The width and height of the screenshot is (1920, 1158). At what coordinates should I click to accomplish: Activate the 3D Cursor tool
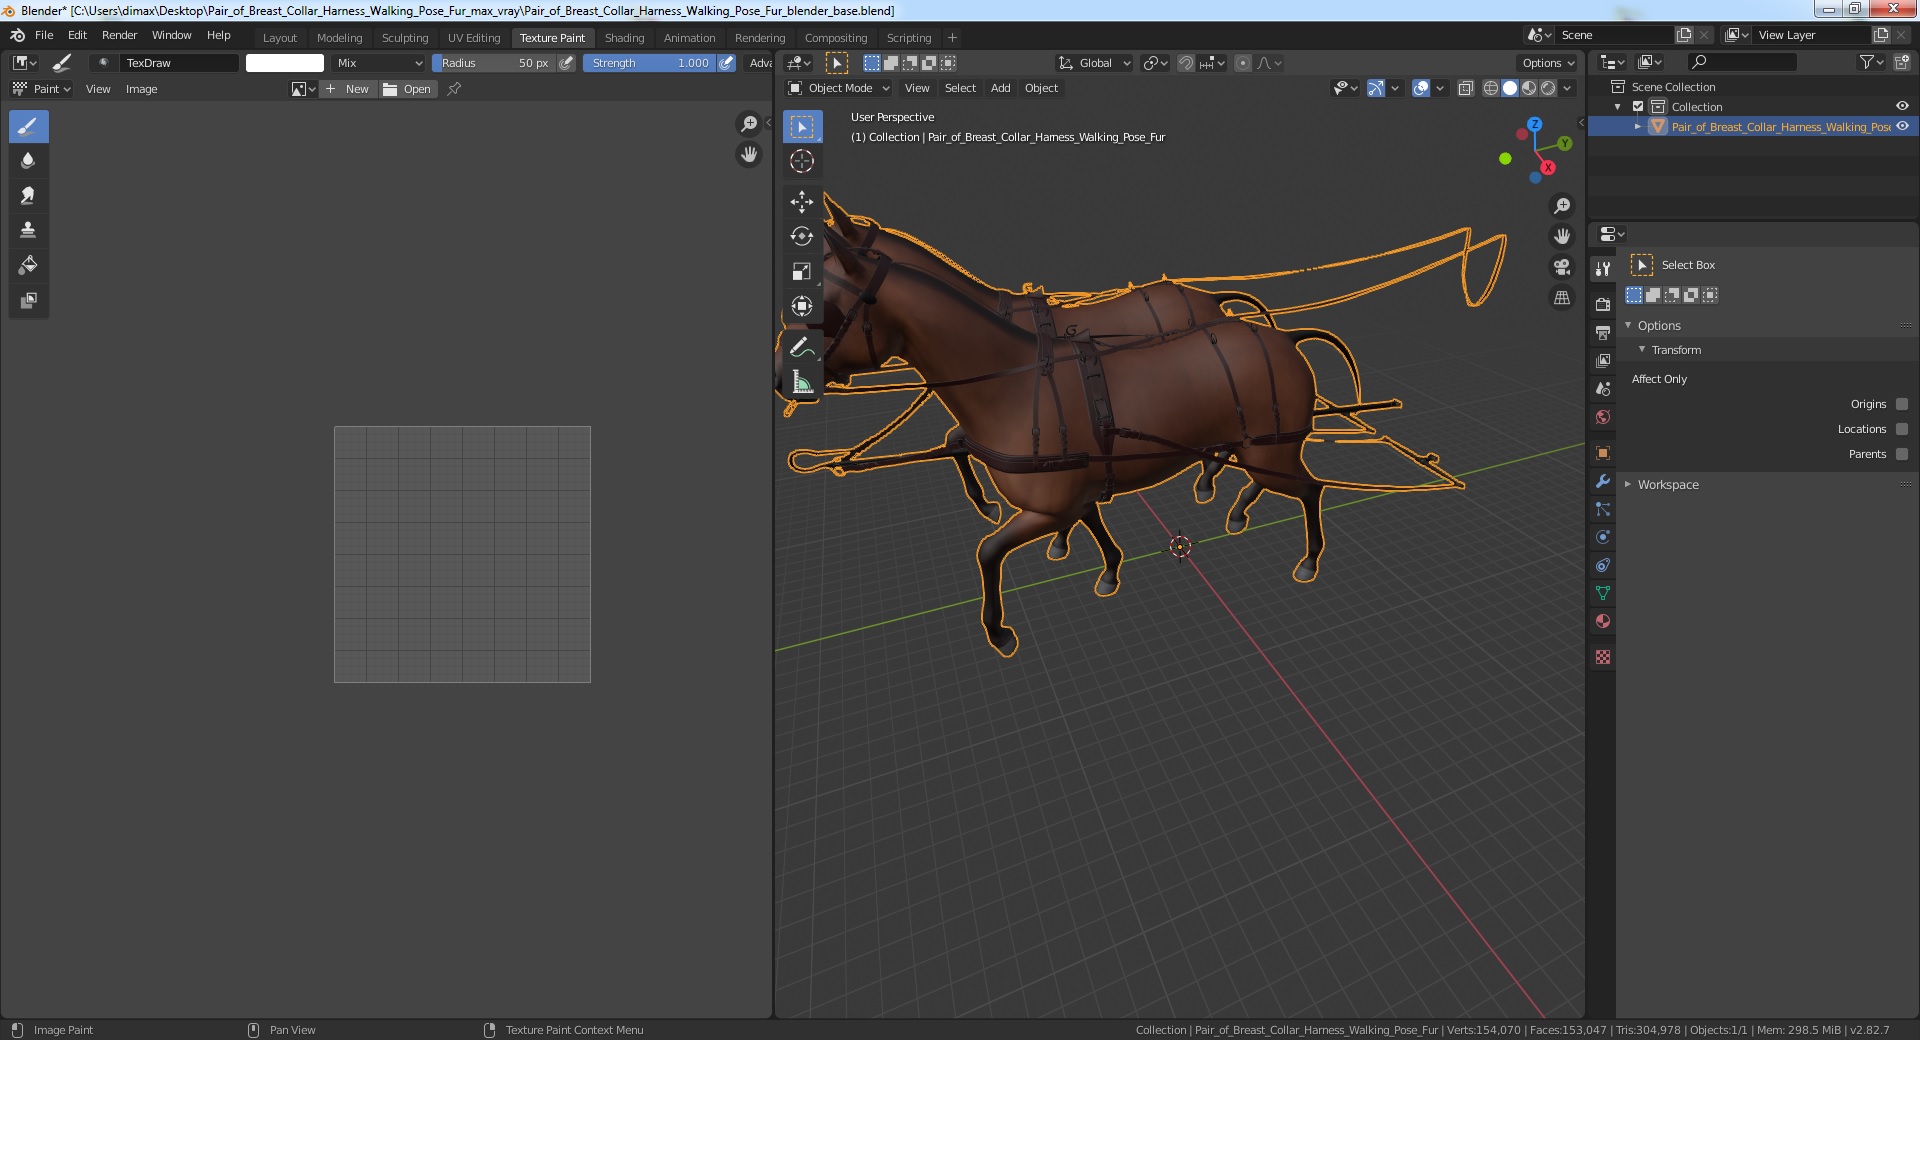[x=802, y=161]
